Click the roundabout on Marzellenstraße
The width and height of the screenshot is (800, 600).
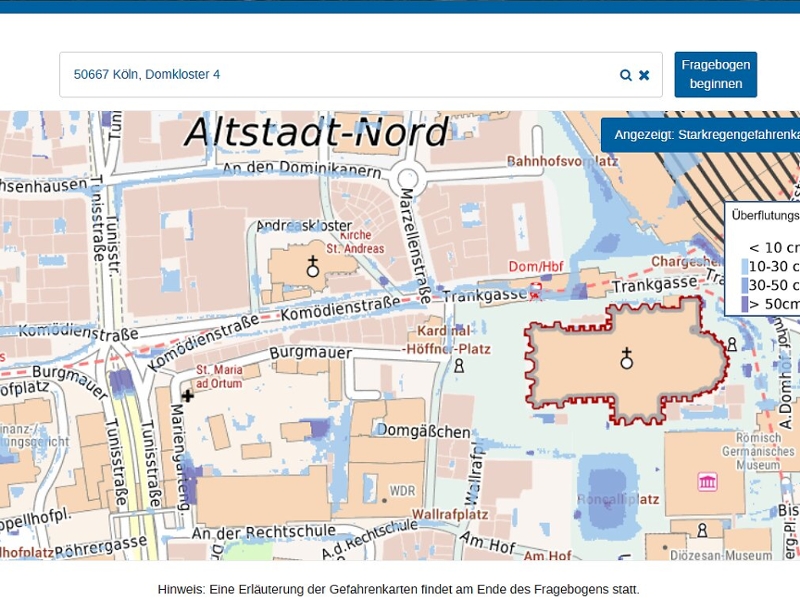coord(407,180)
